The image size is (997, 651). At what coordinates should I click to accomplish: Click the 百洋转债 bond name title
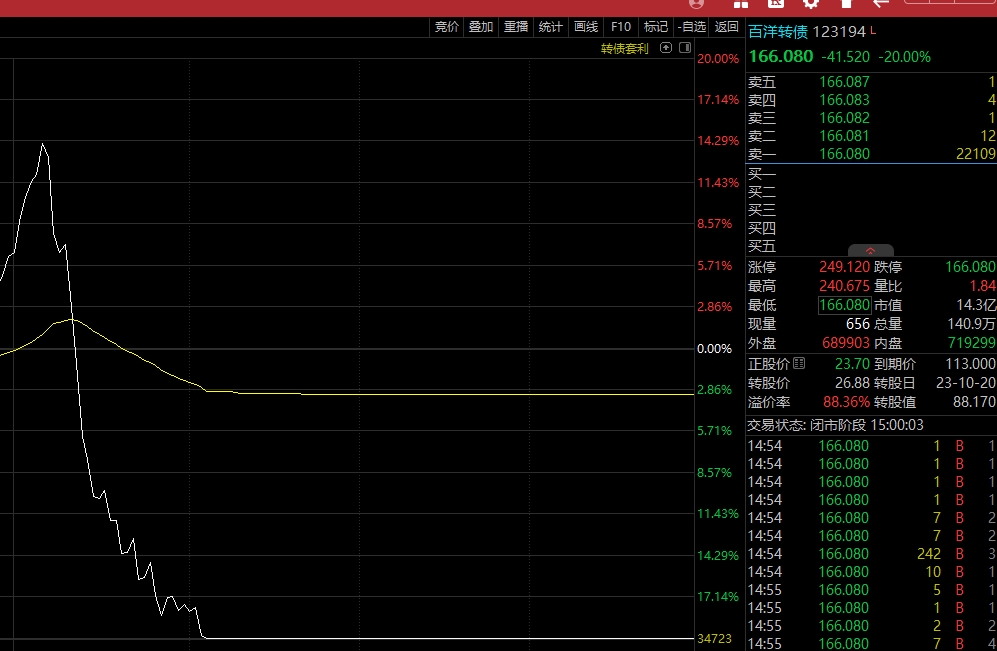[777, 31]
